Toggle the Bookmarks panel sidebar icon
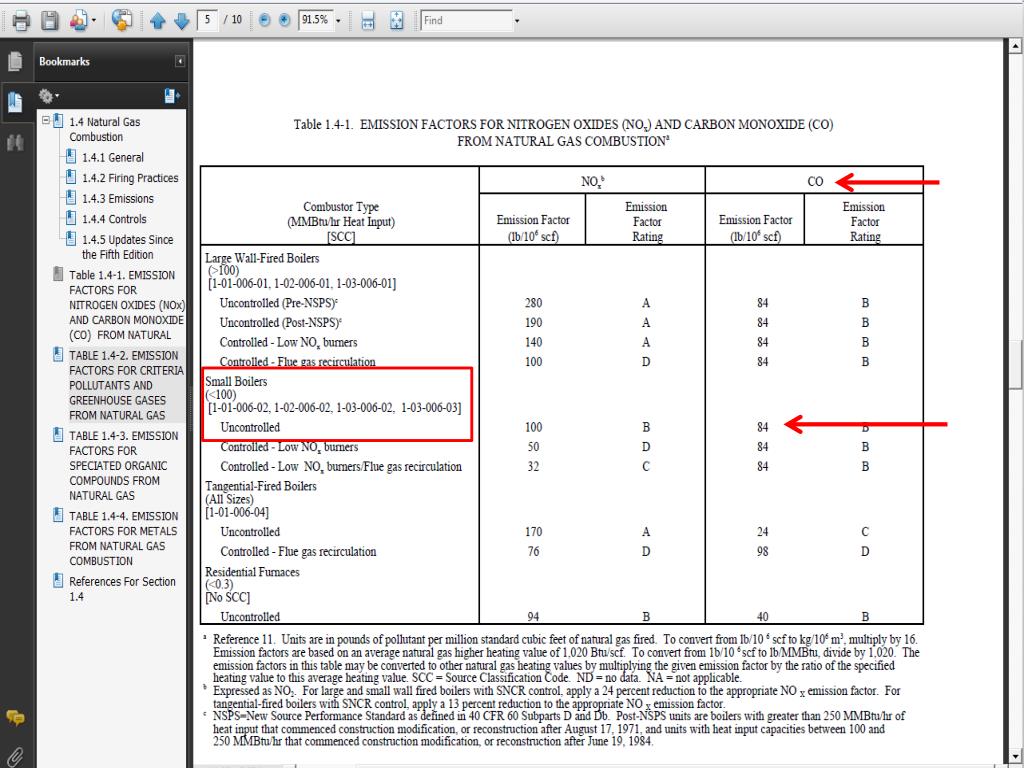 (14, 102)
